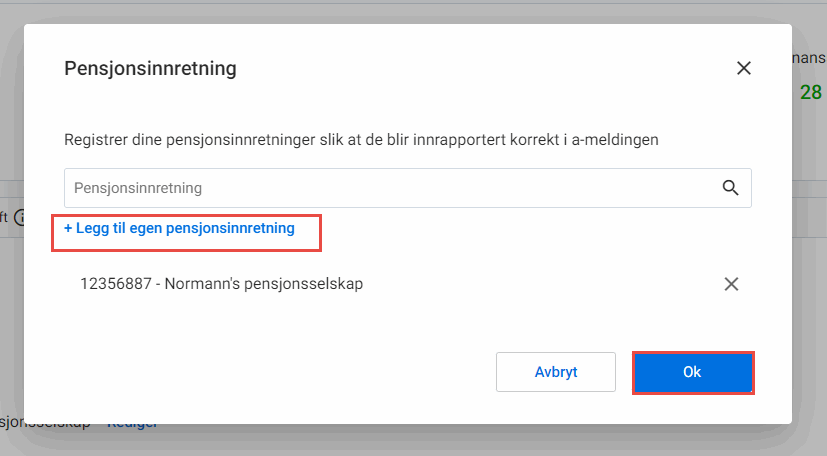This screenshot has width=827, height=456.
Task: Click the plus sign before 'Legg til egen'
Action: (68, 228)
